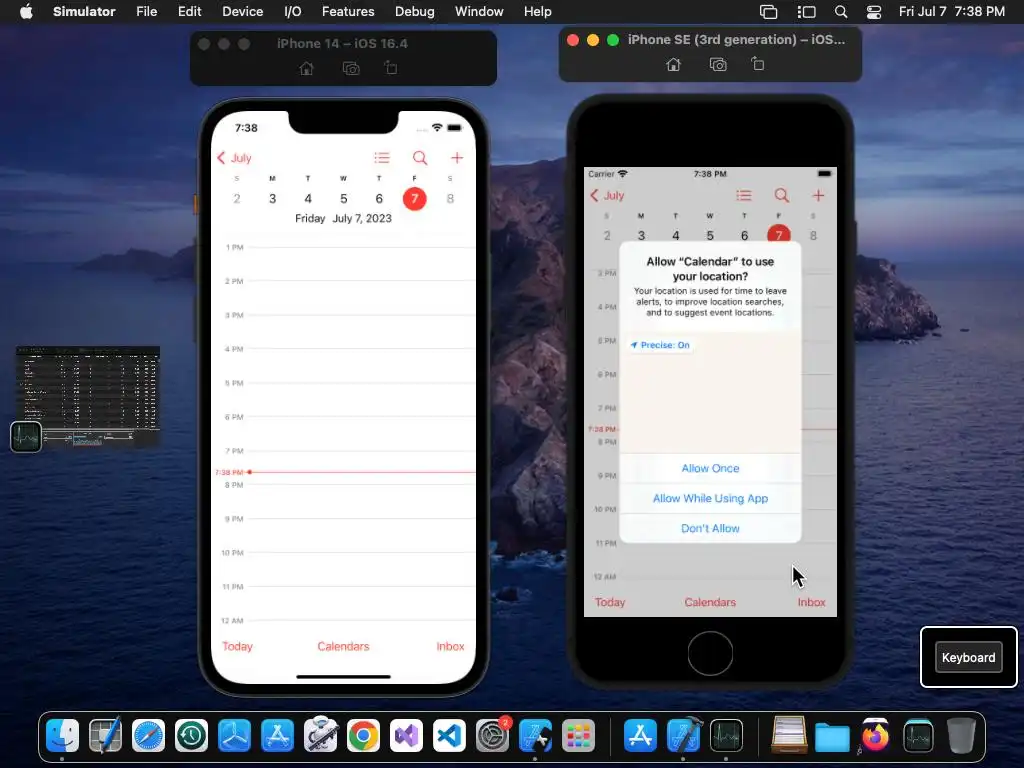Open System Preferences from the Dock
Viewport: 1024px width, 768px height.
(492, 736)
